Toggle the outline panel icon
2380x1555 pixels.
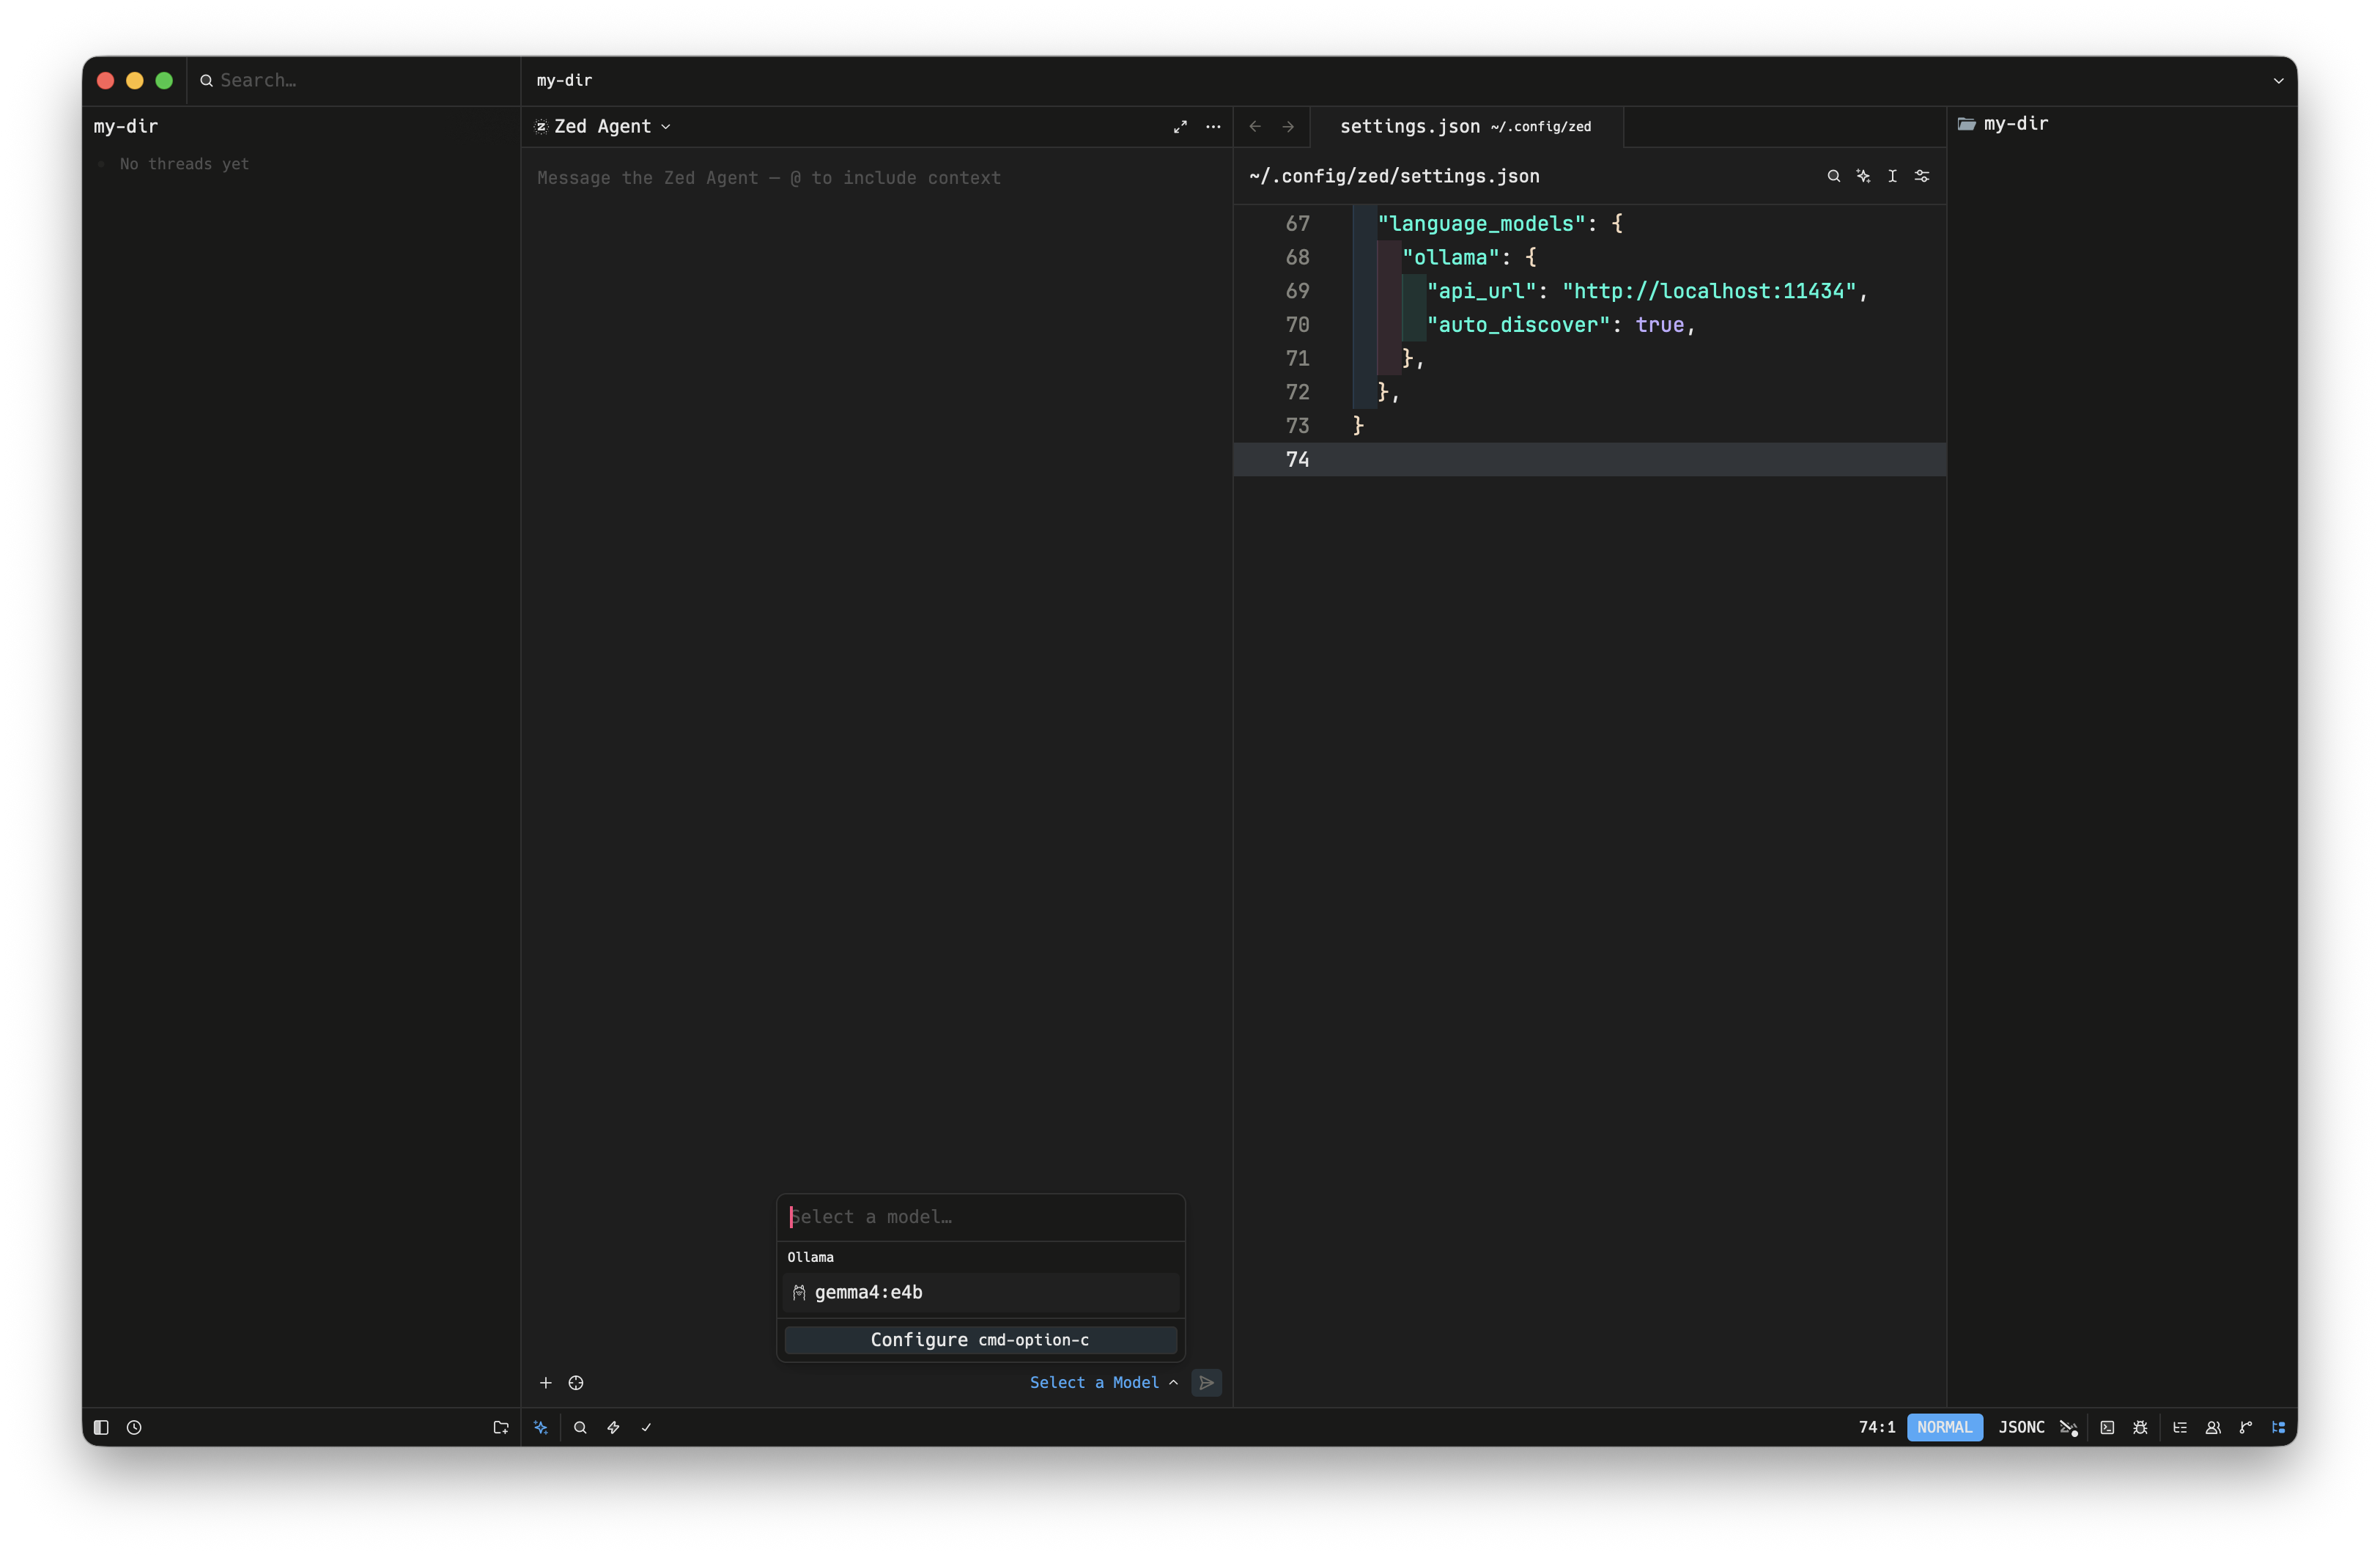click(2180, 1428)
